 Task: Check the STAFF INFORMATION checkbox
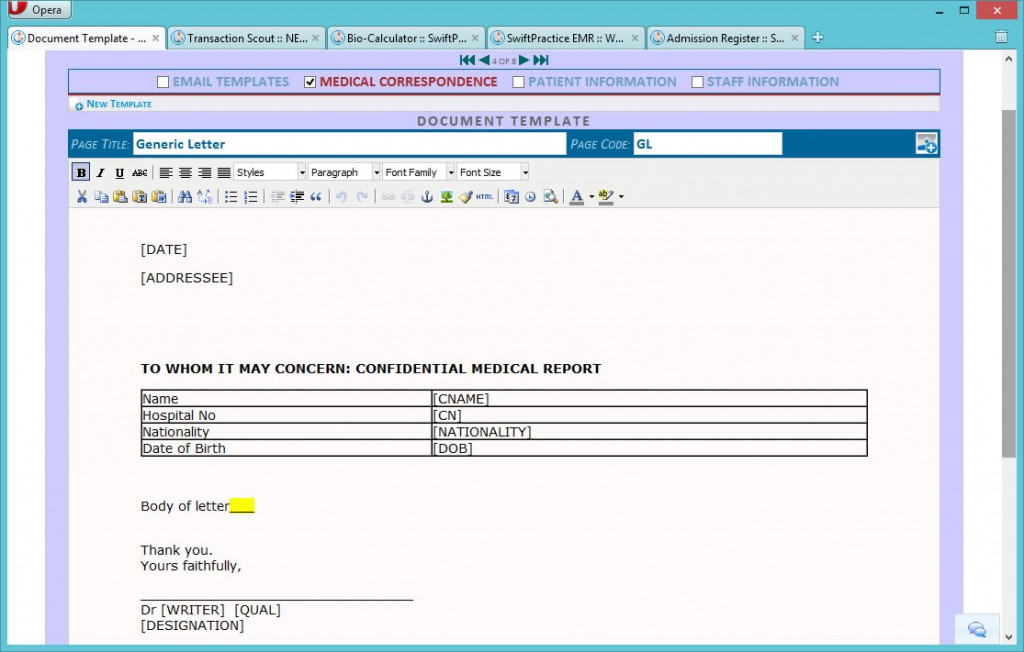699,82
